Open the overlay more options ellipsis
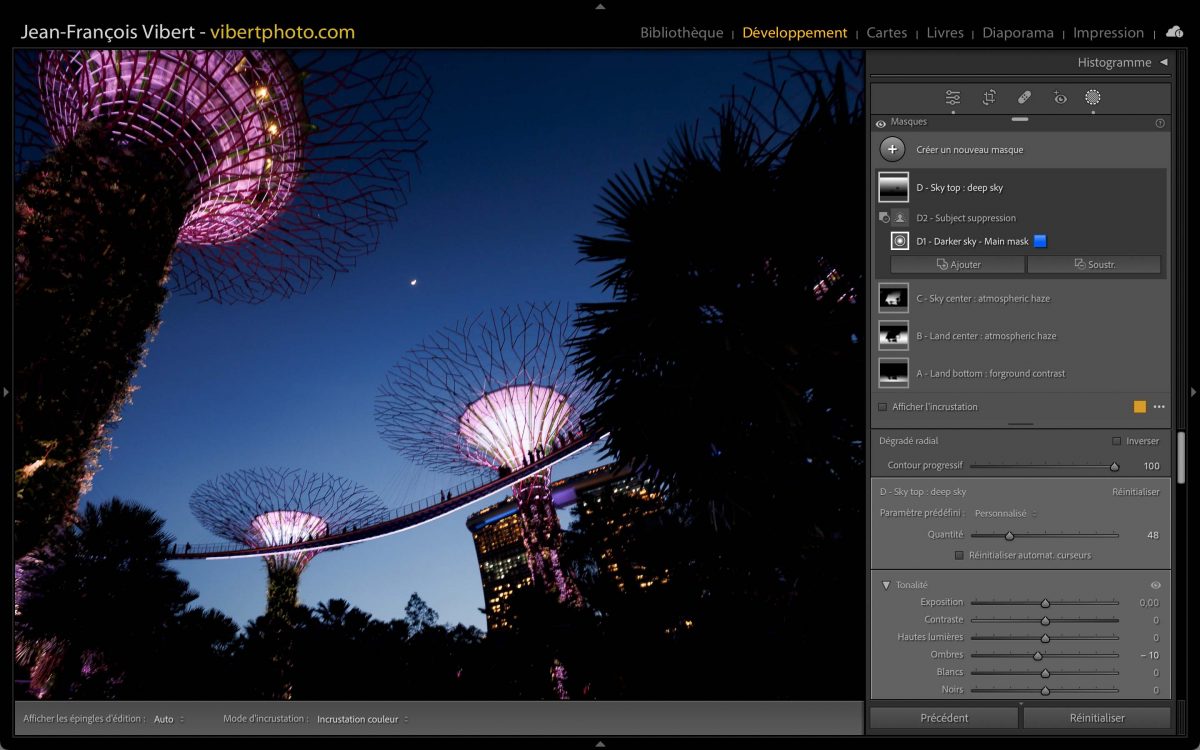The width and height of the screenshot is (1200, 750). click(x=1159, y=407)
